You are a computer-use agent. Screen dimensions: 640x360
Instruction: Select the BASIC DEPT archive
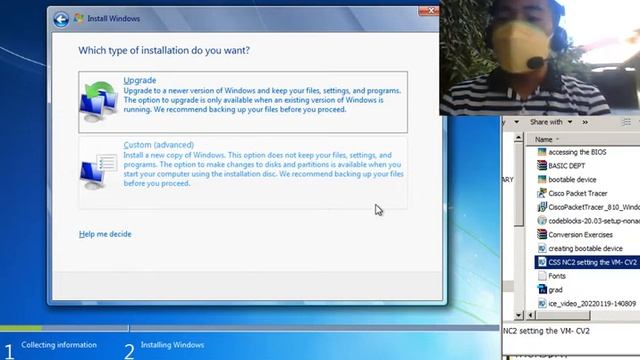[566, 166]
